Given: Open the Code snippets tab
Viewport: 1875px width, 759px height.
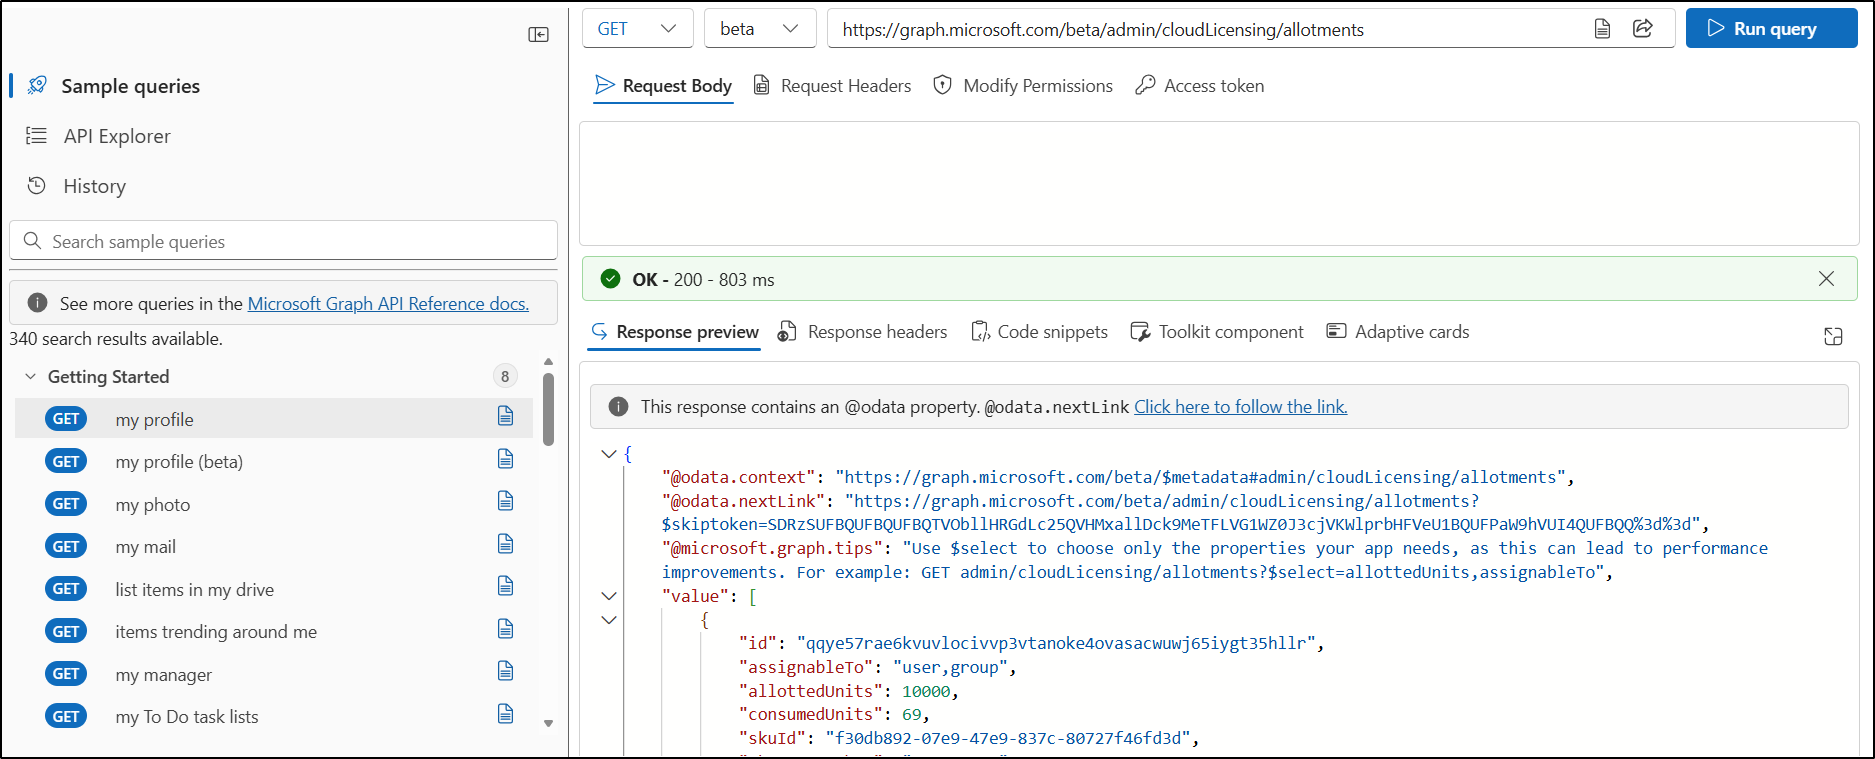Looking at the screenshot, I should (x=1039, y=332).
